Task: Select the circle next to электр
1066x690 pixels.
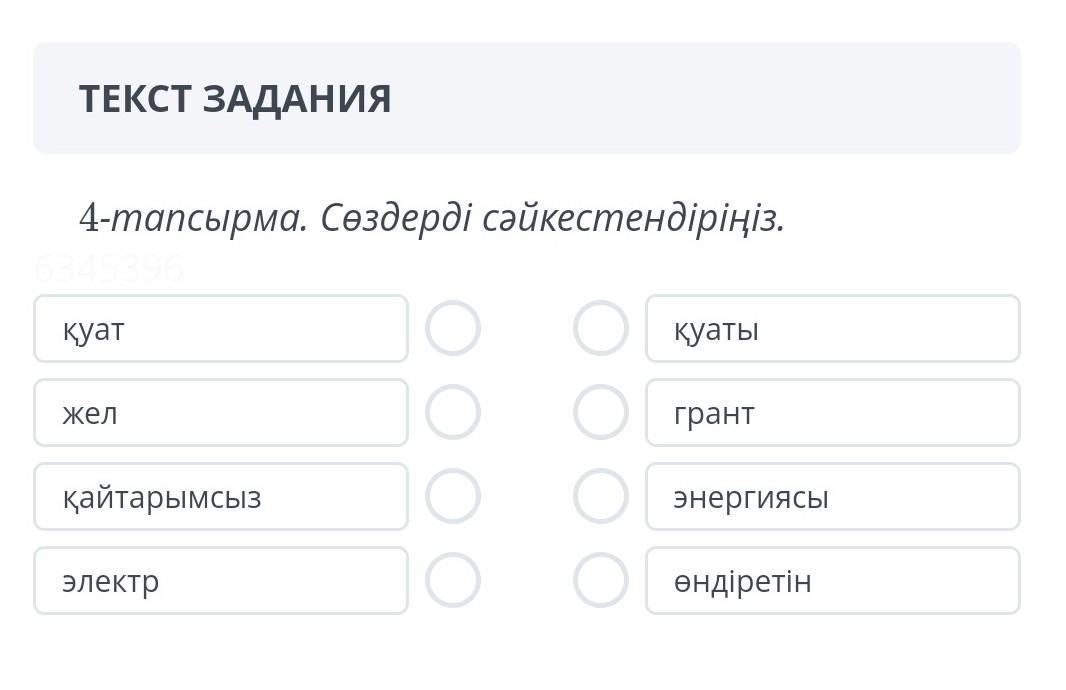Action: coord(453,580)
